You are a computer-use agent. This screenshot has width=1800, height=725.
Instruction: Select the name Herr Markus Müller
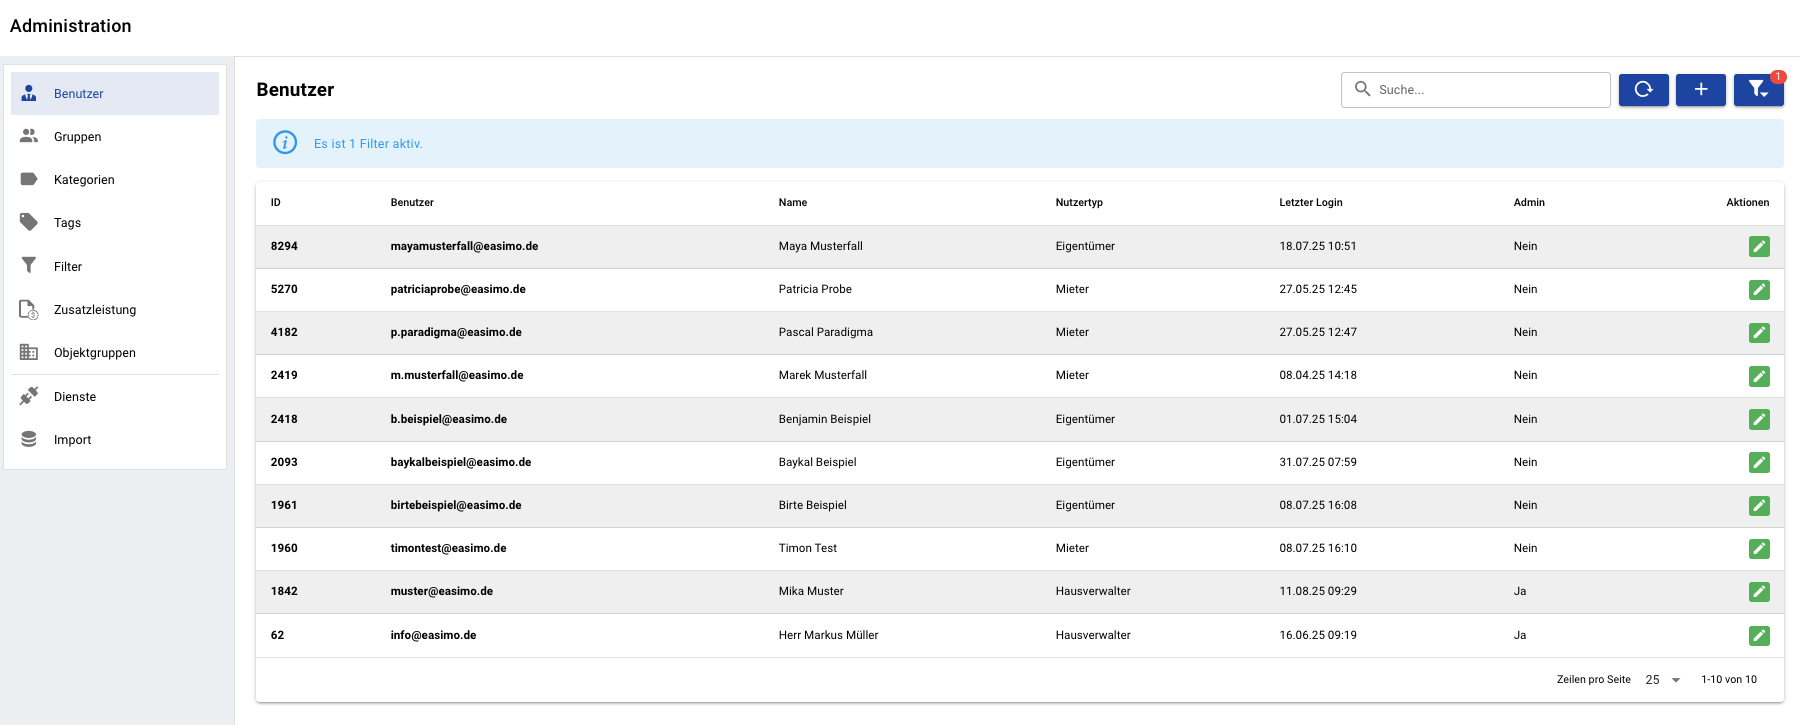click(x=829, y=635)
